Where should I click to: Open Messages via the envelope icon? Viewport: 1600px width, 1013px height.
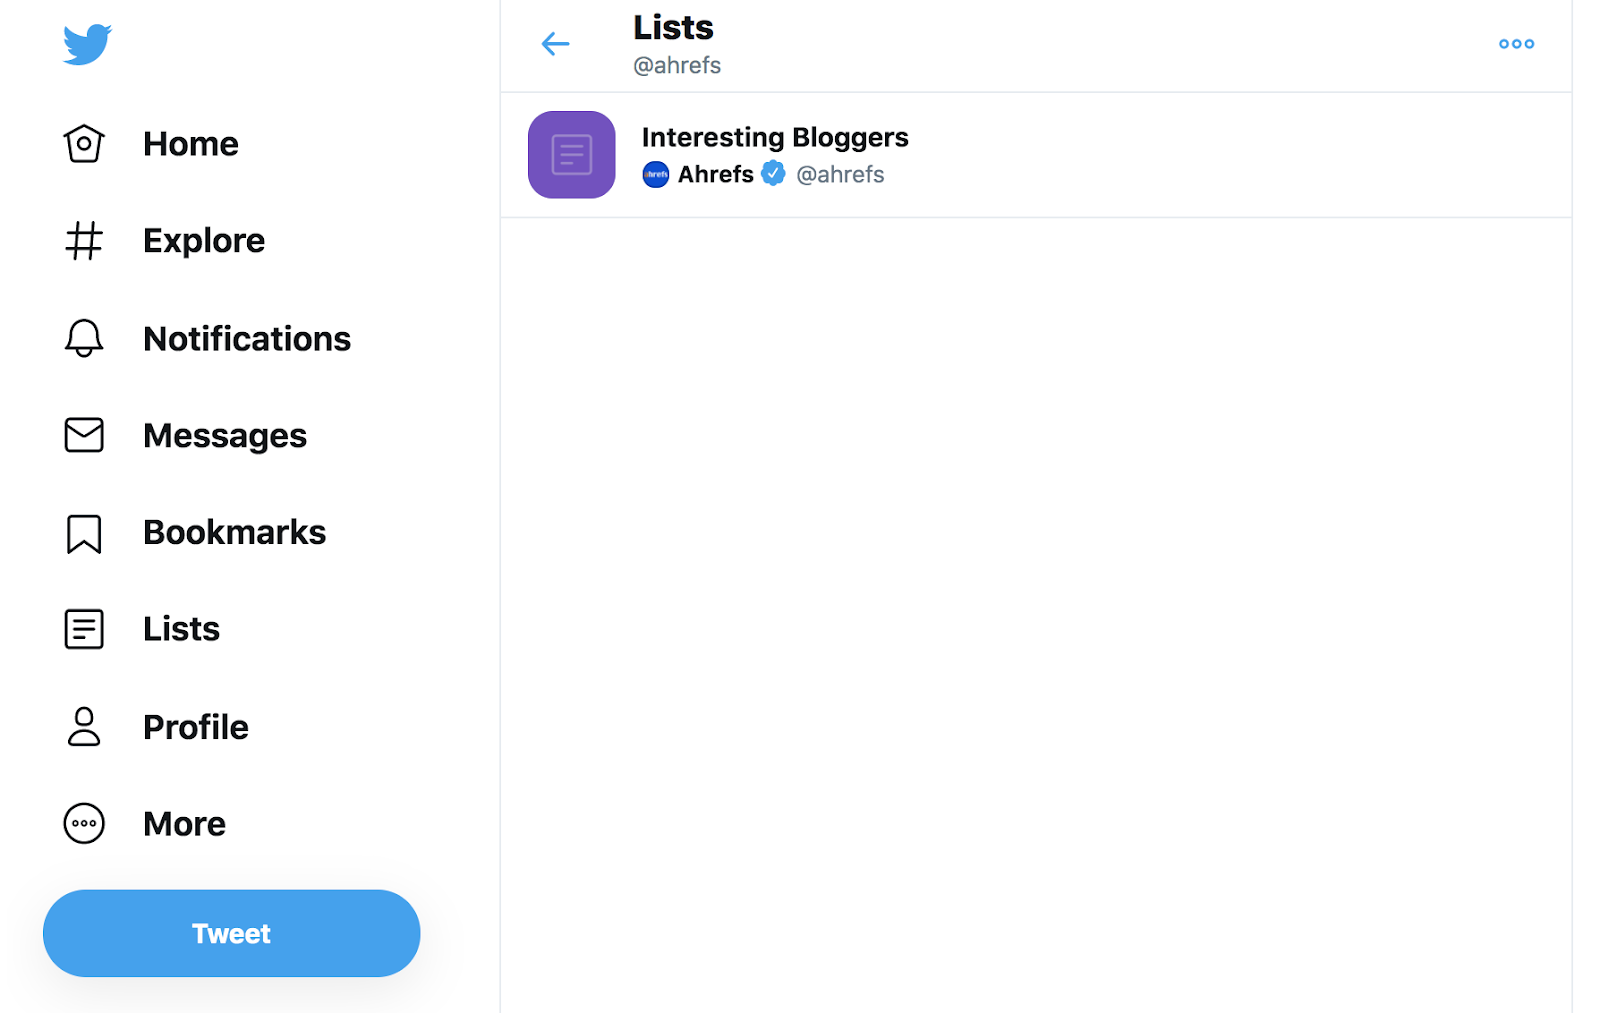click(84, 435)
